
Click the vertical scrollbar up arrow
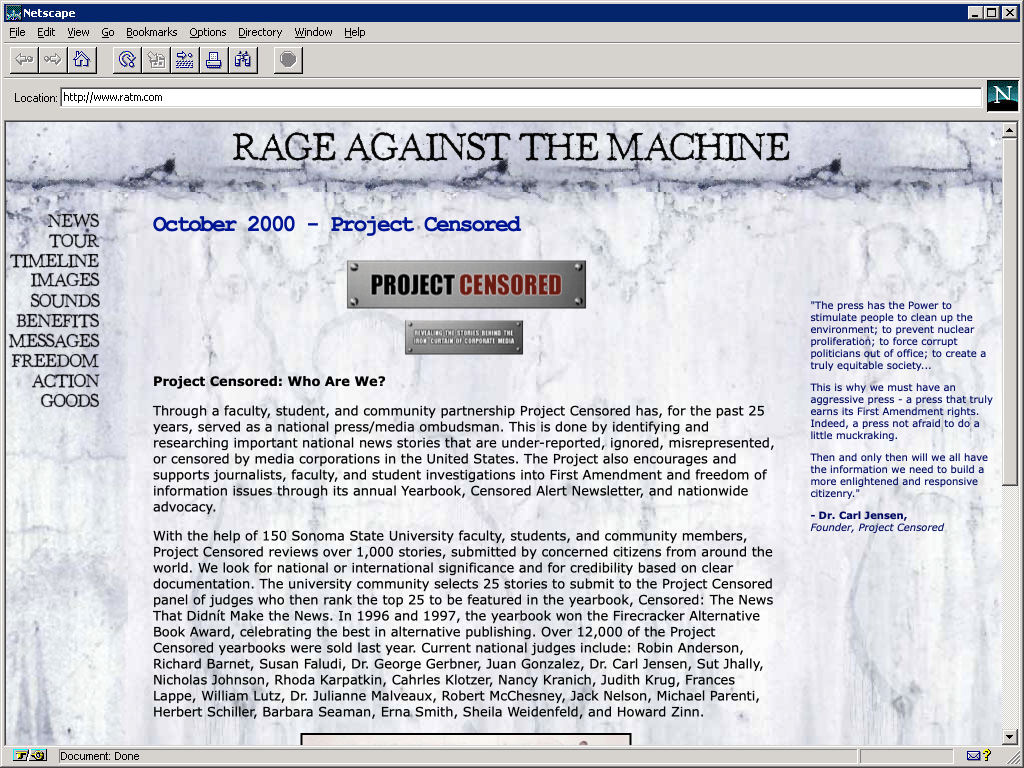[x=1010, y=130]
